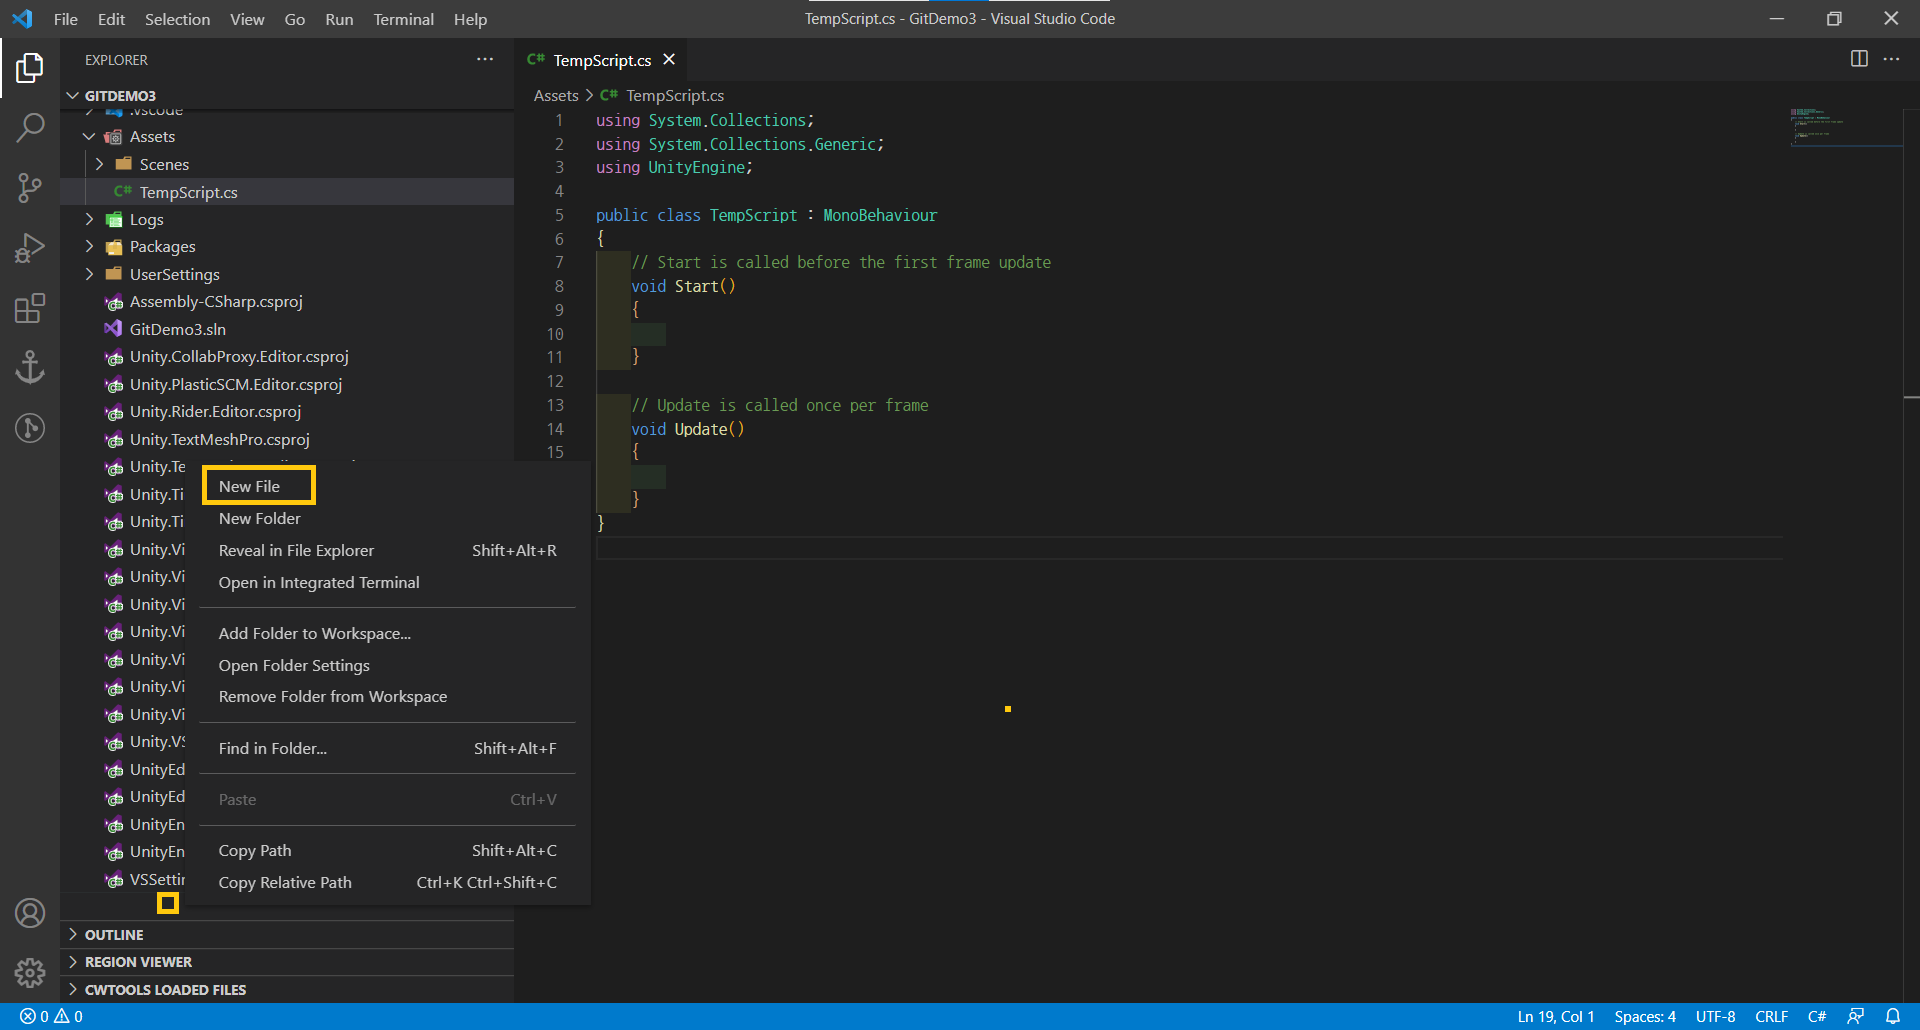This screenshot has width=1920, height=1030.
Task: Click the anchor icon in activity bar
Action: pyautogui.click(x=30, y=367)
